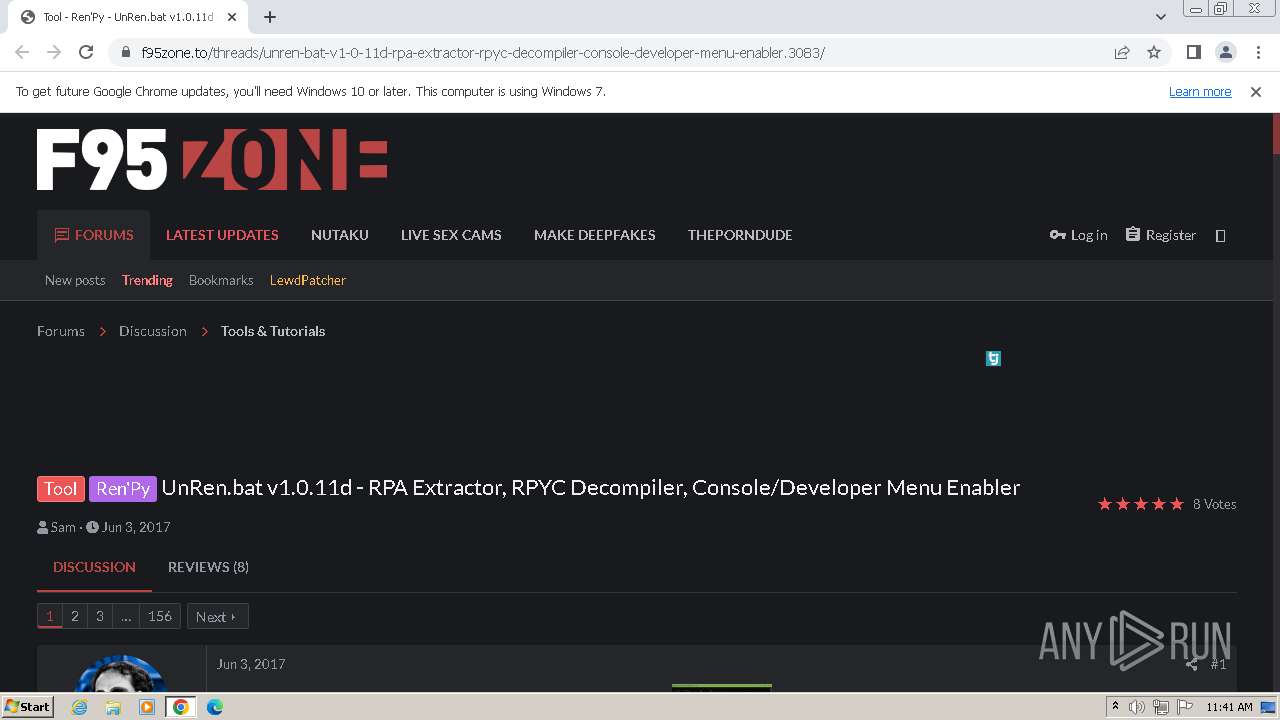Viewport: 1280px width, 720px height.
Task: Click the 11:41 AM taskbar clock
Action: pos(1229,707)
